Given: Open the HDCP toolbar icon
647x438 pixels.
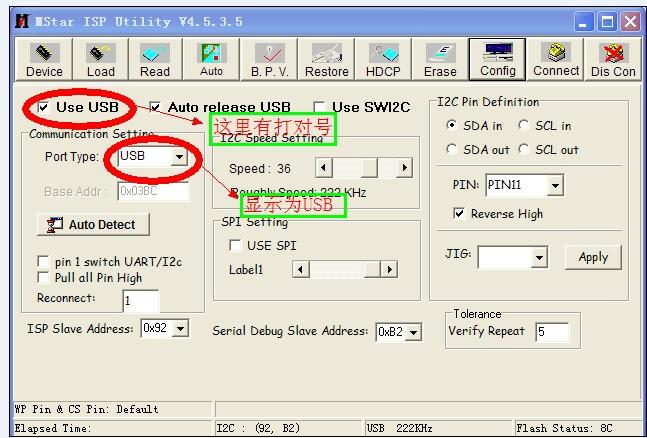Looking at the screenshot, I should coord(383,59).
